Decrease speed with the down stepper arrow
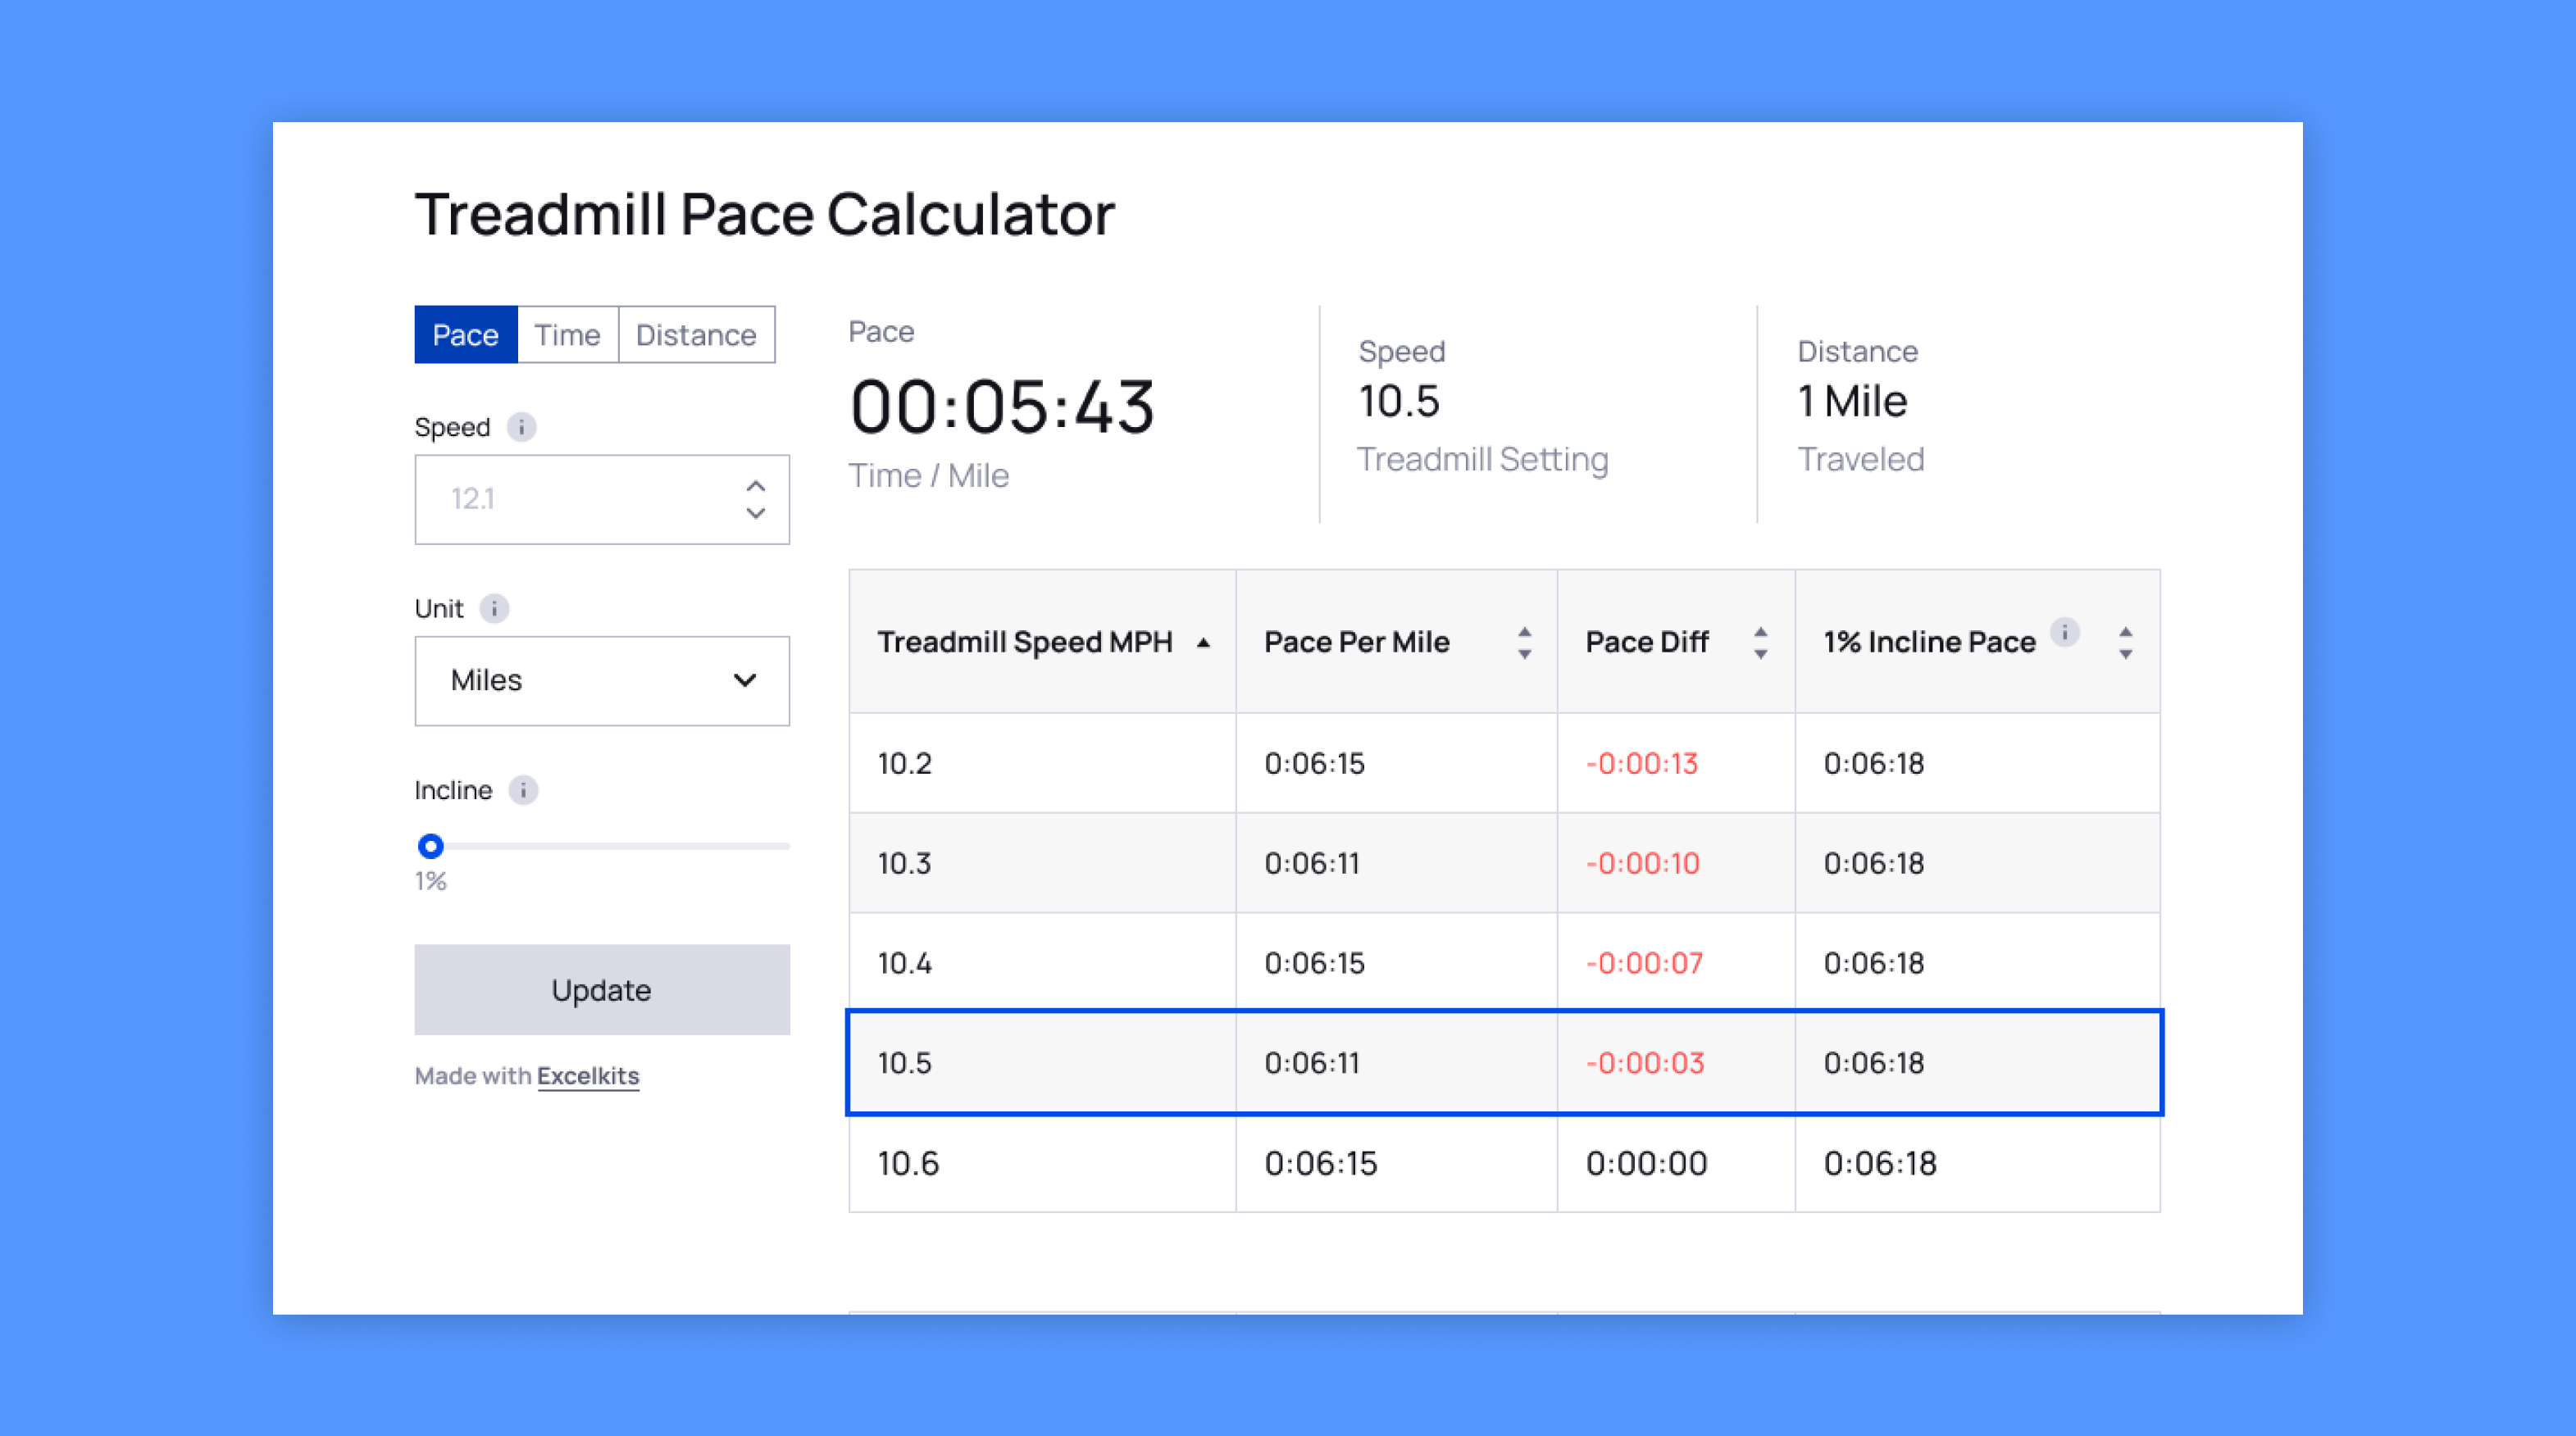The image size is (2576, 1436). tap(756, 514)
